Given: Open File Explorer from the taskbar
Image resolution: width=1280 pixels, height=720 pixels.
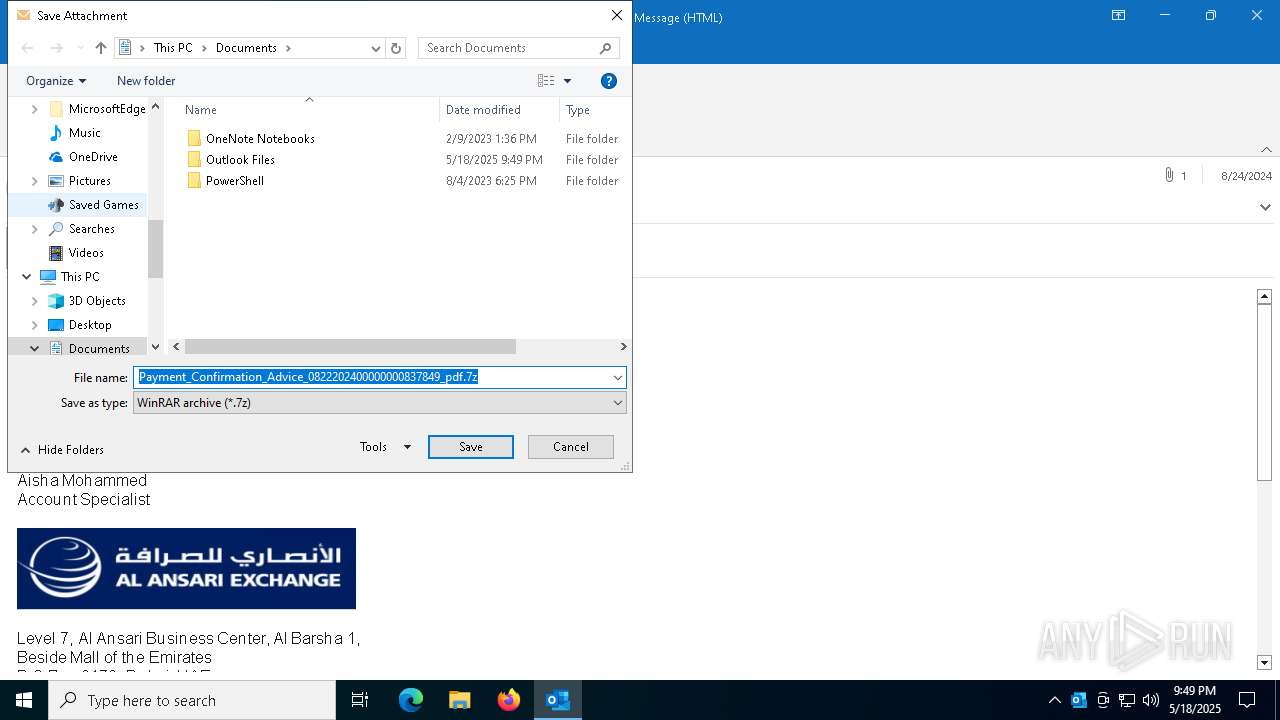Looking at the screenshot, I should [x=459, y=700].
